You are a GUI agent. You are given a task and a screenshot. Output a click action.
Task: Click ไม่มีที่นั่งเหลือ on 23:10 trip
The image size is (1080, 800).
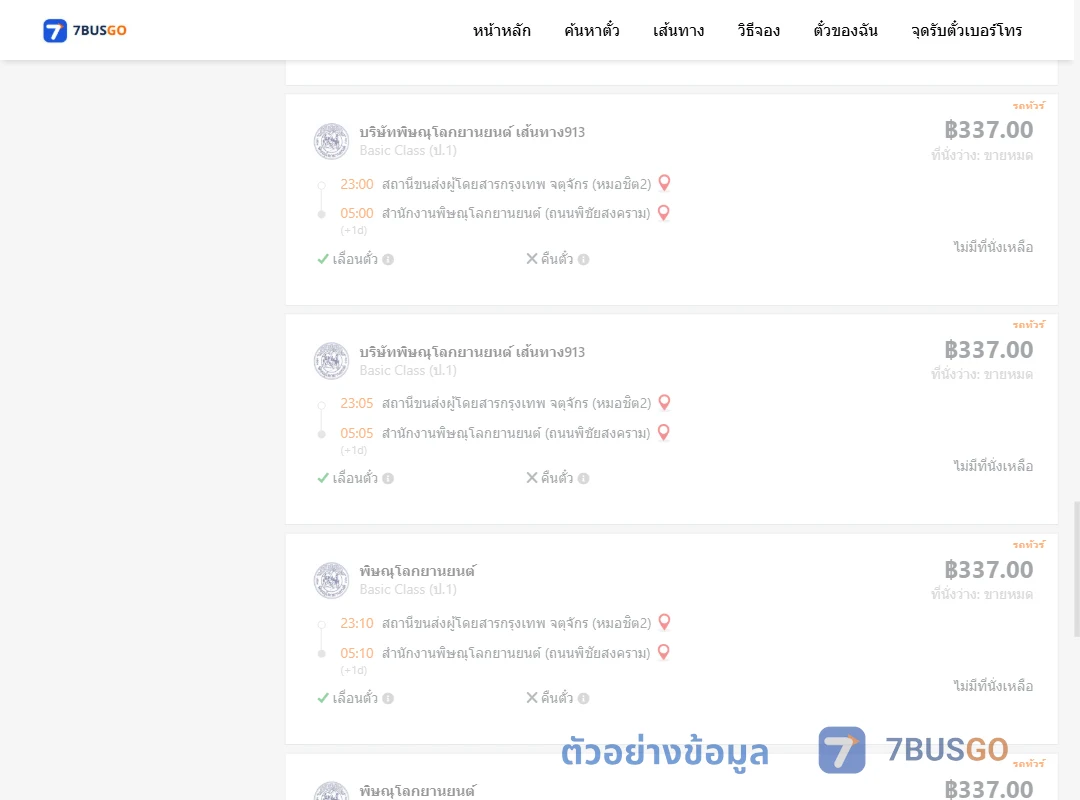click(993, 686)
